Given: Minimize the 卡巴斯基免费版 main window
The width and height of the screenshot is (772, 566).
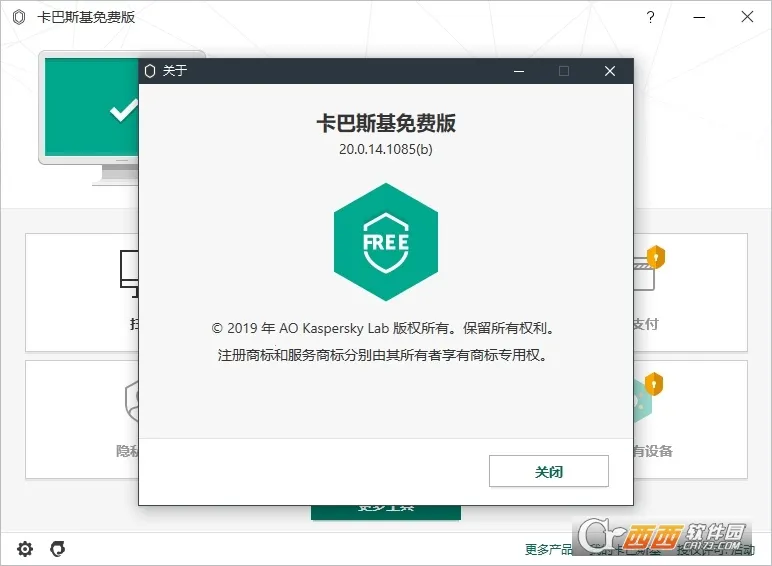Looking at the screenshot, I should pyautogui.click(x=699, y=17).
